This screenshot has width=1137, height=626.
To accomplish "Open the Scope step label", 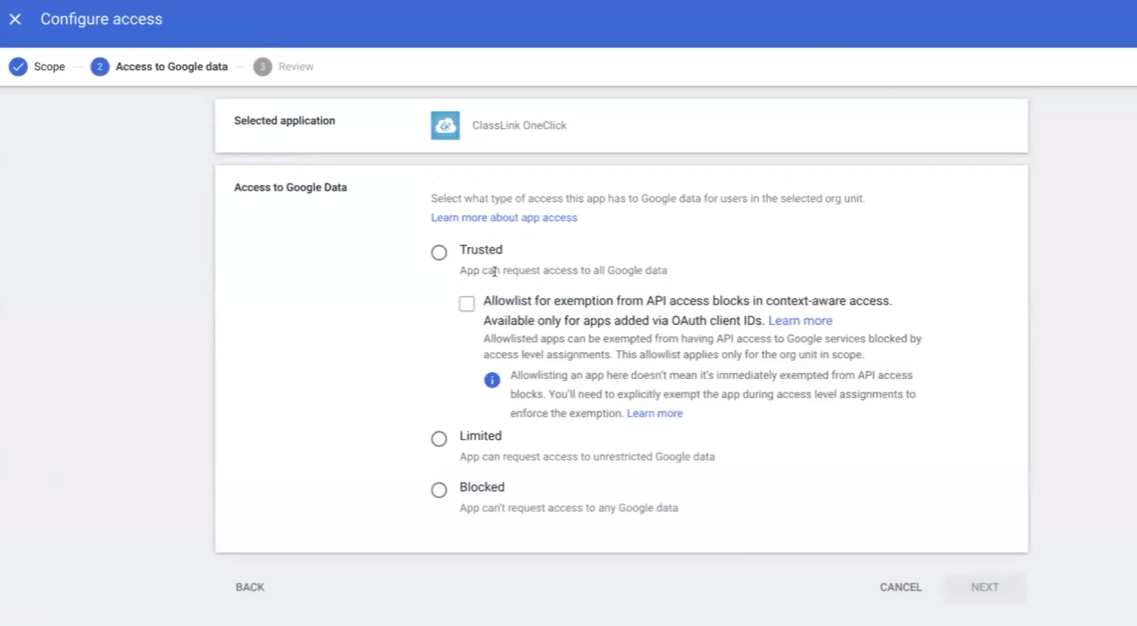I will point(49,67).
